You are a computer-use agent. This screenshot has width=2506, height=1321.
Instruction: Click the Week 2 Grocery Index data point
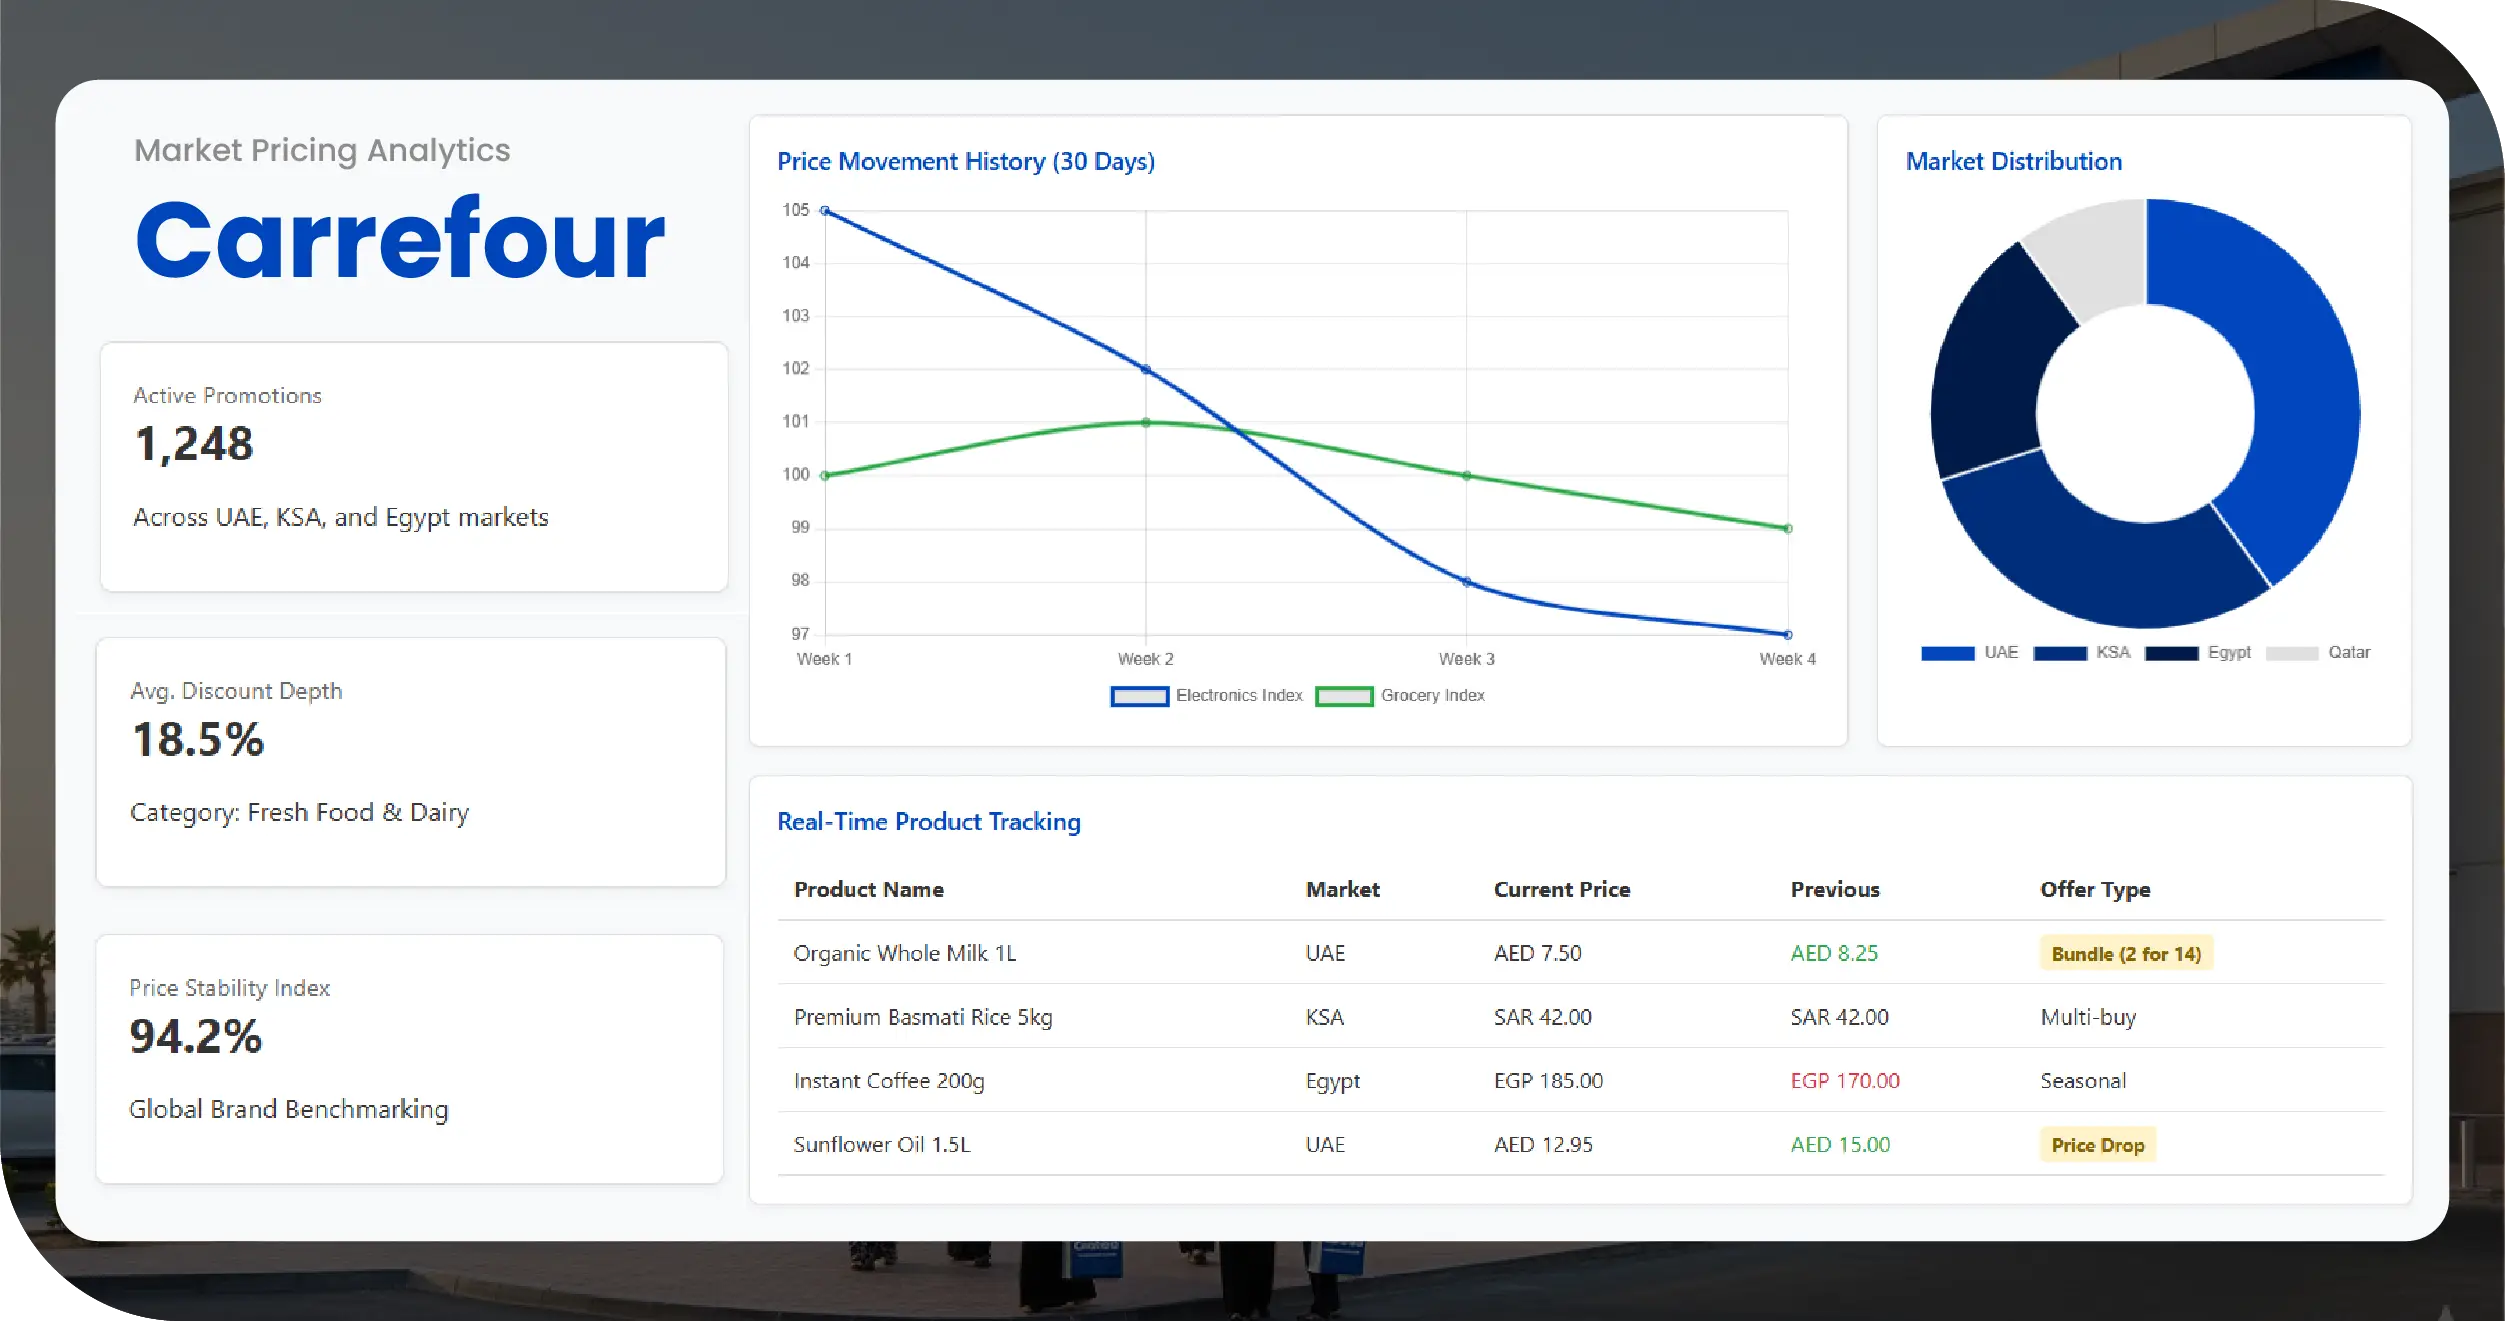1146,423
